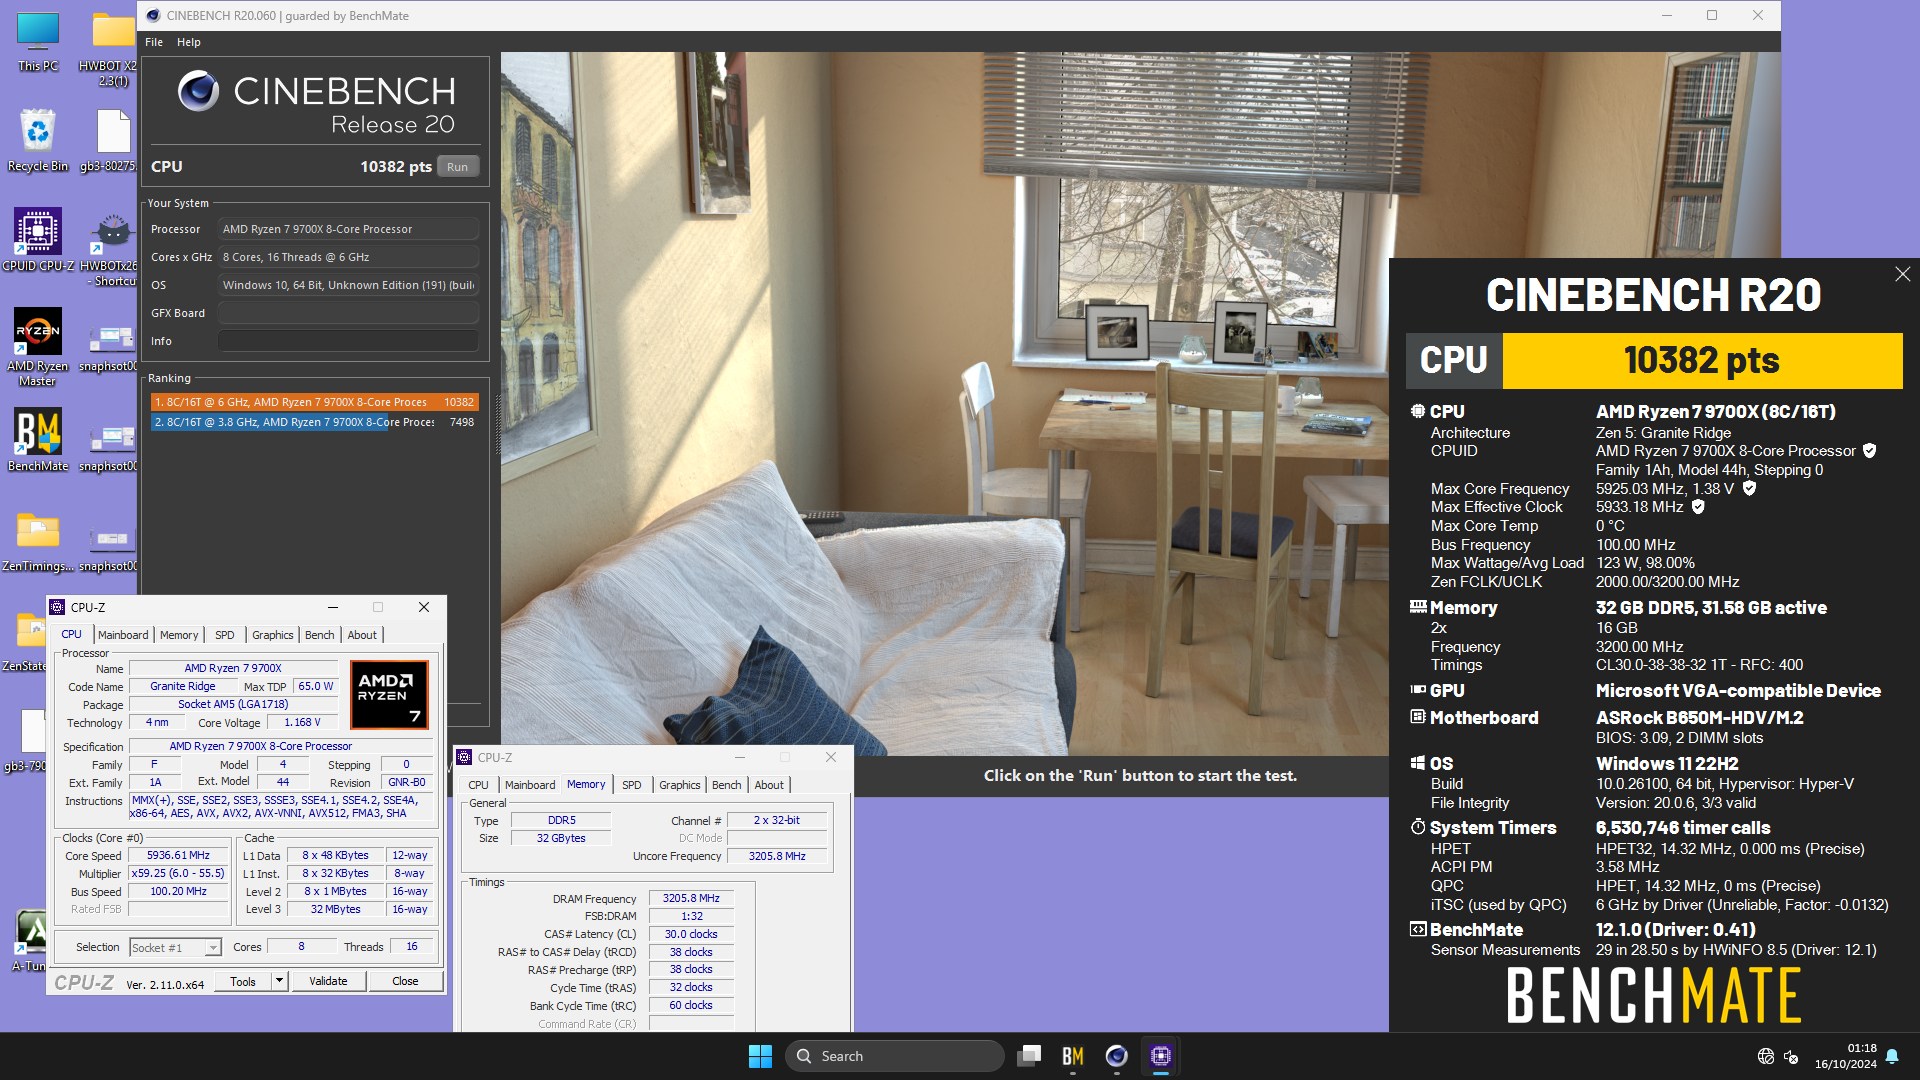Viewport: 1920px width, 1080px height.
Task: Open the gb3-80275 file icon on desktop
Action: [112, 140]
